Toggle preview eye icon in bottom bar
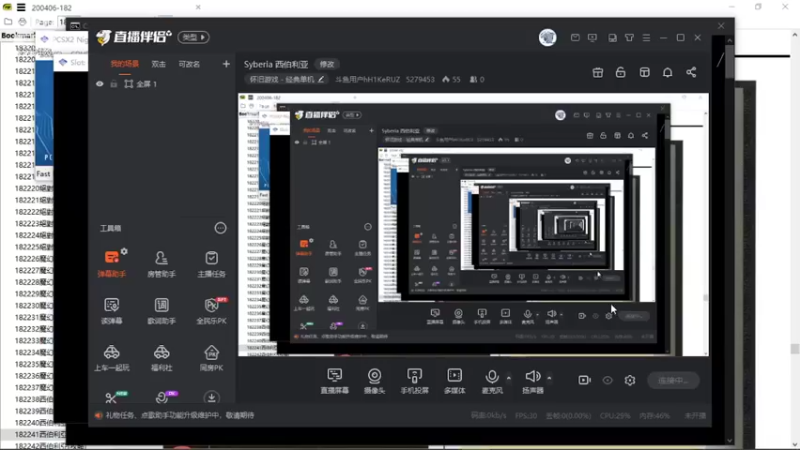This screenshot has width=800, height=450. point(607,380)
